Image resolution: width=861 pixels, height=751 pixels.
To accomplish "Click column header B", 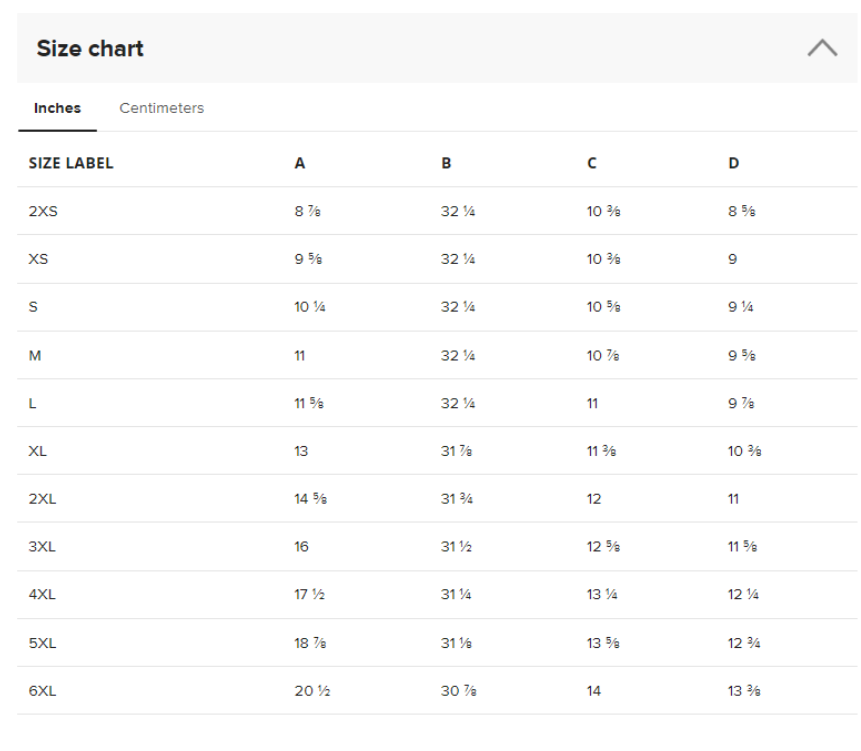I will coord(446,163).
